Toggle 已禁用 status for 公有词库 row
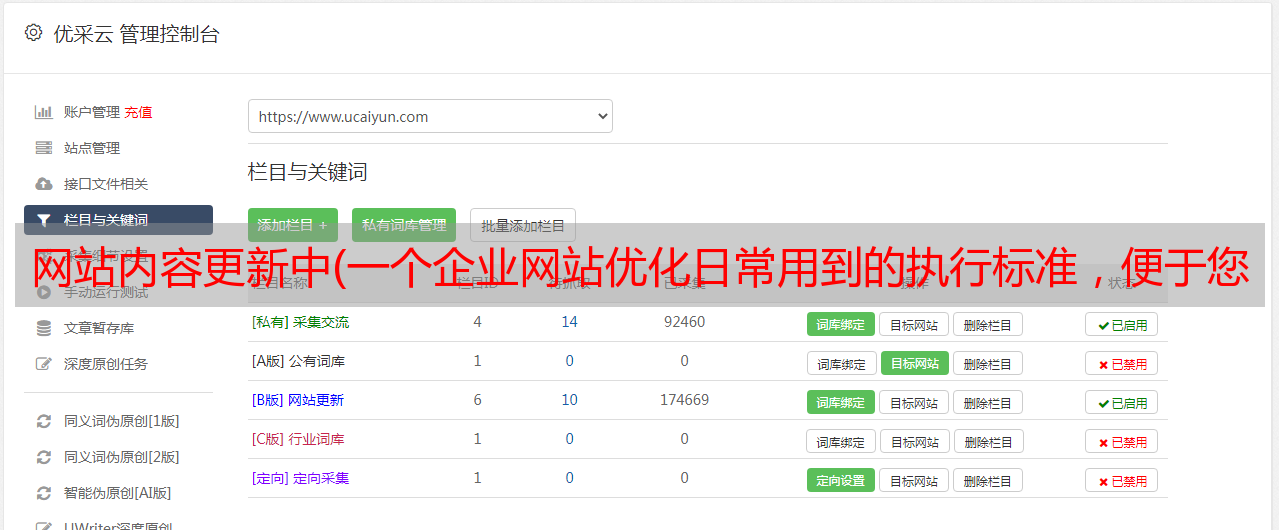This screenshot has width=1279, height=530. 1121,363
